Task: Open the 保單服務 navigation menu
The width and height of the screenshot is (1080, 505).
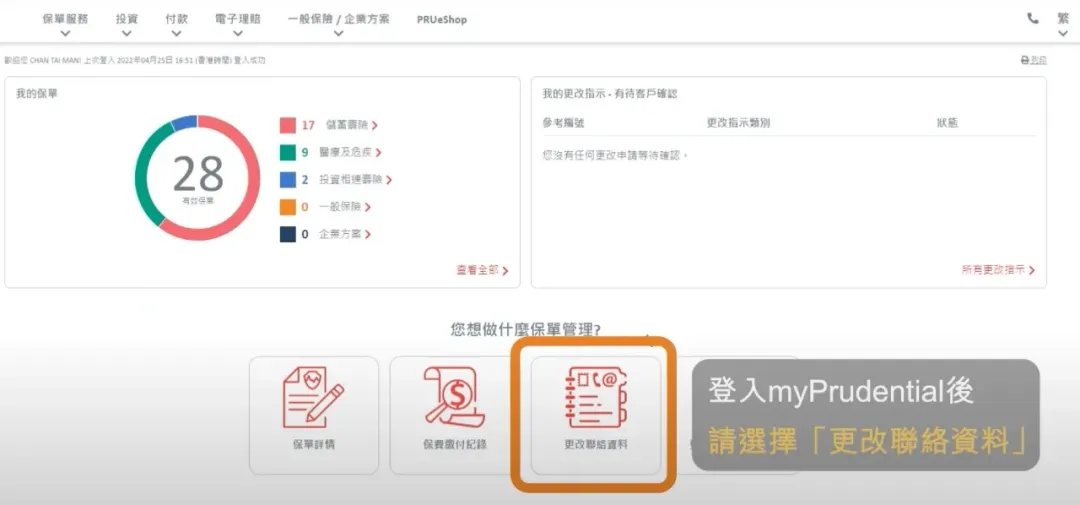Action: tap(65, 19)
